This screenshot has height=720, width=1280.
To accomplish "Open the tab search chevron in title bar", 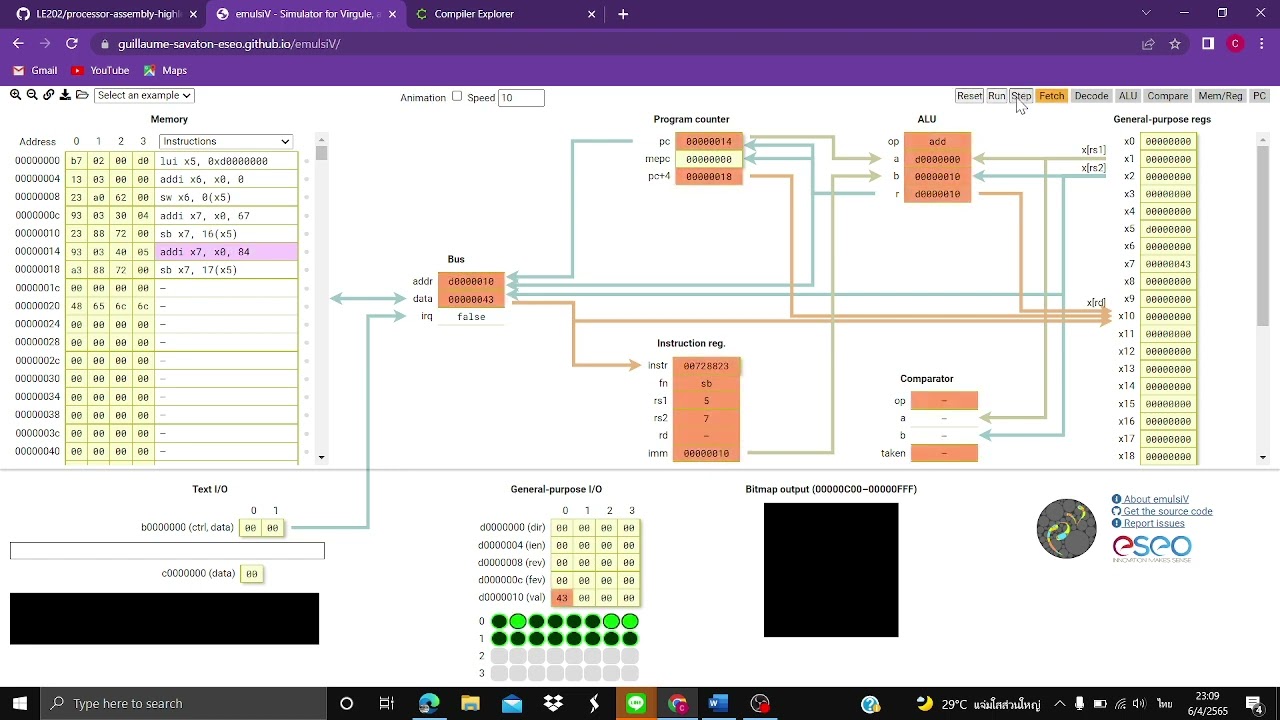I will [x=1146, y=13].
